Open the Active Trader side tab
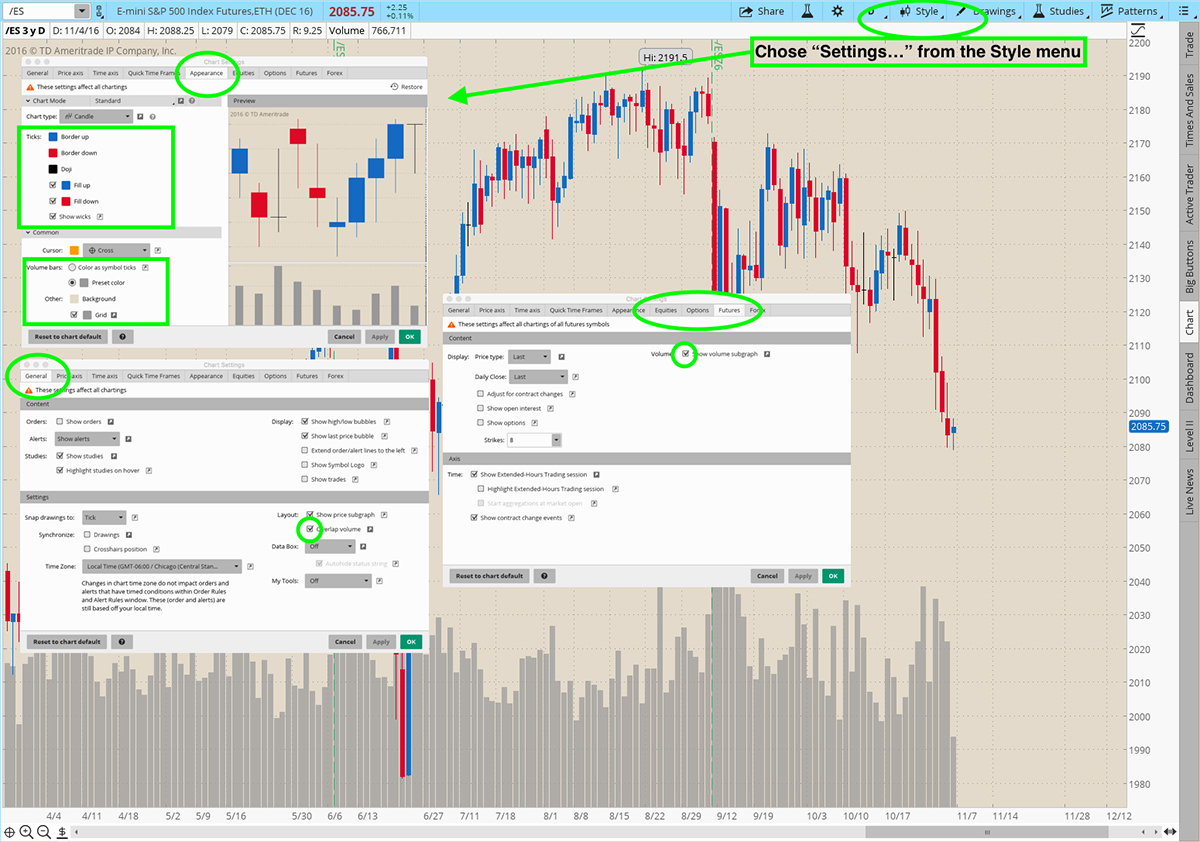Screen dimensions: 1200x842 (x=1189, y=194)
